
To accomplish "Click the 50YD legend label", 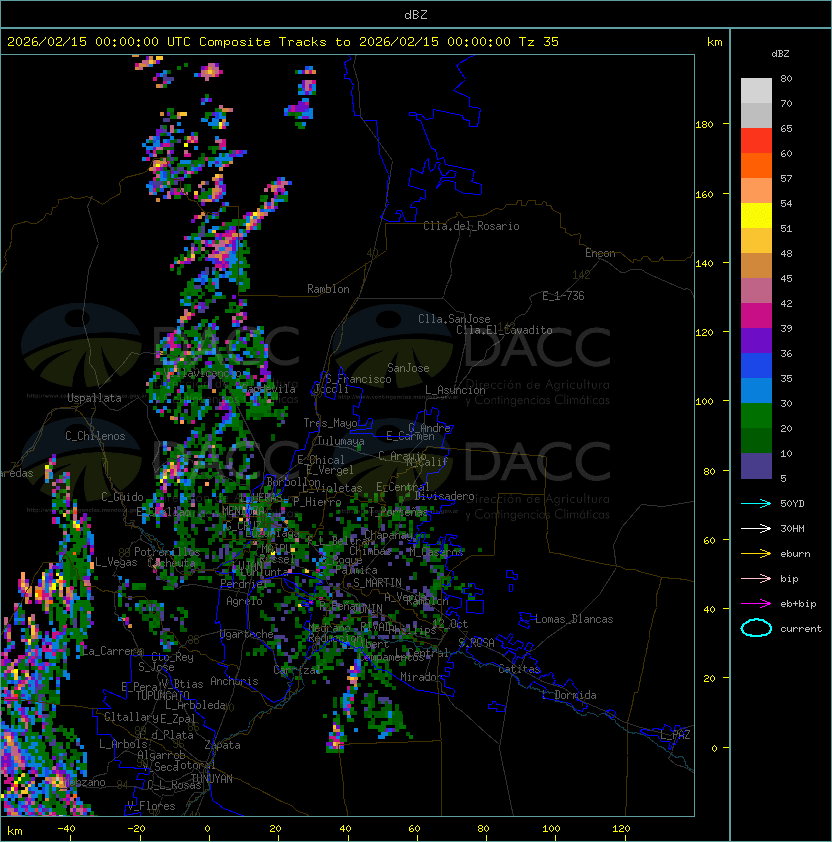I will [792, 504].
